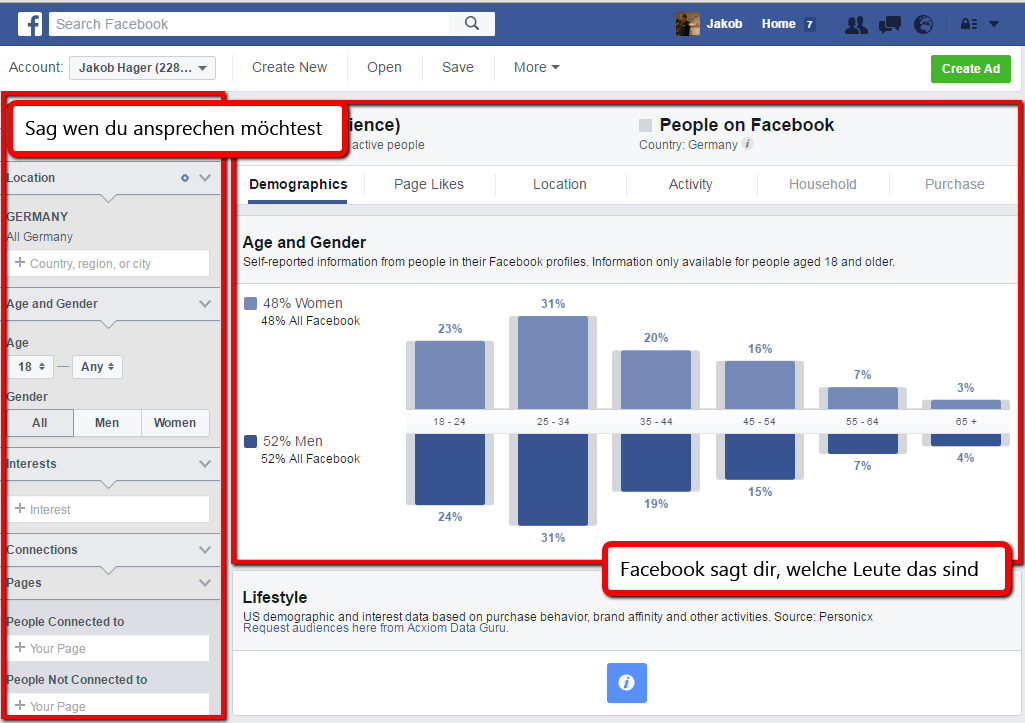The width and height of the screenshot is (1025, 723).
Task: Switch to the Purchase tab
Action: 954,184
